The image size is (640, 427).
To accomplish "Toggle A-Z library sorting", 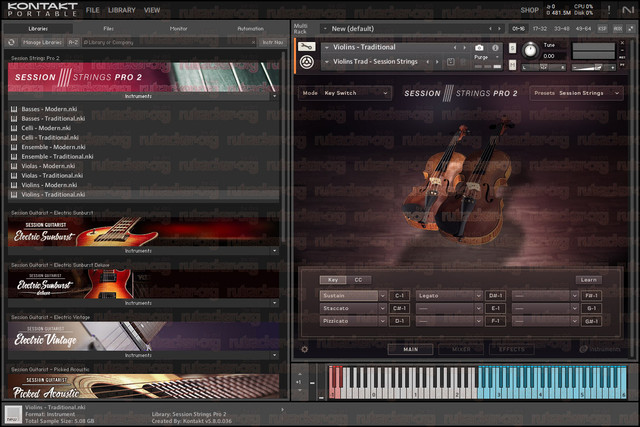I will tap(73, 42).
